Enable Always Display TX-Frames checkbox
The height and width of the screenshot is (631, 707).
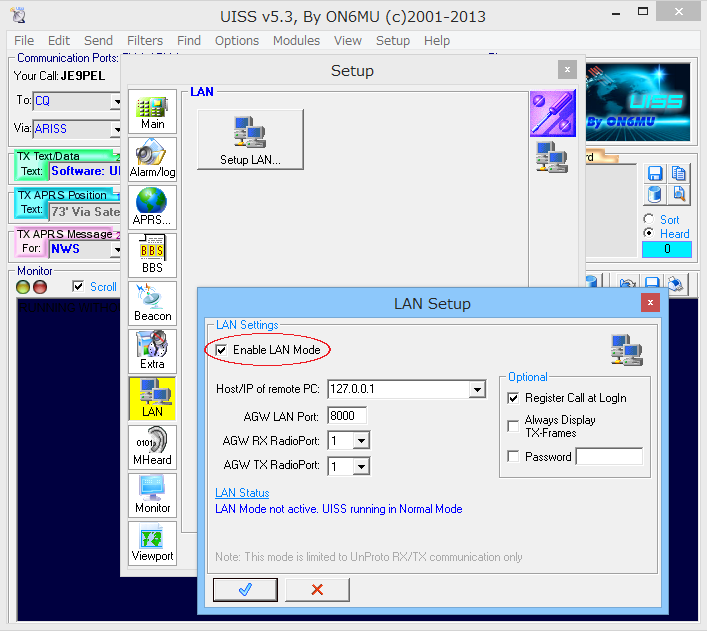pos(513,426)
